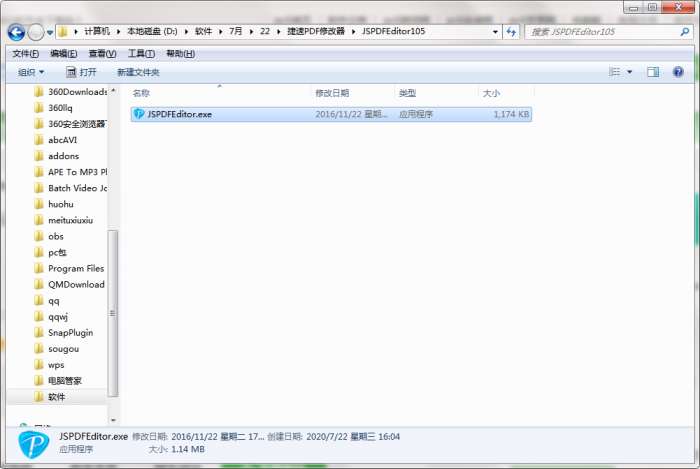This screenshot has width=700, height=469.
Task: Open the address bar history dropdown
Action: [495, 32]
